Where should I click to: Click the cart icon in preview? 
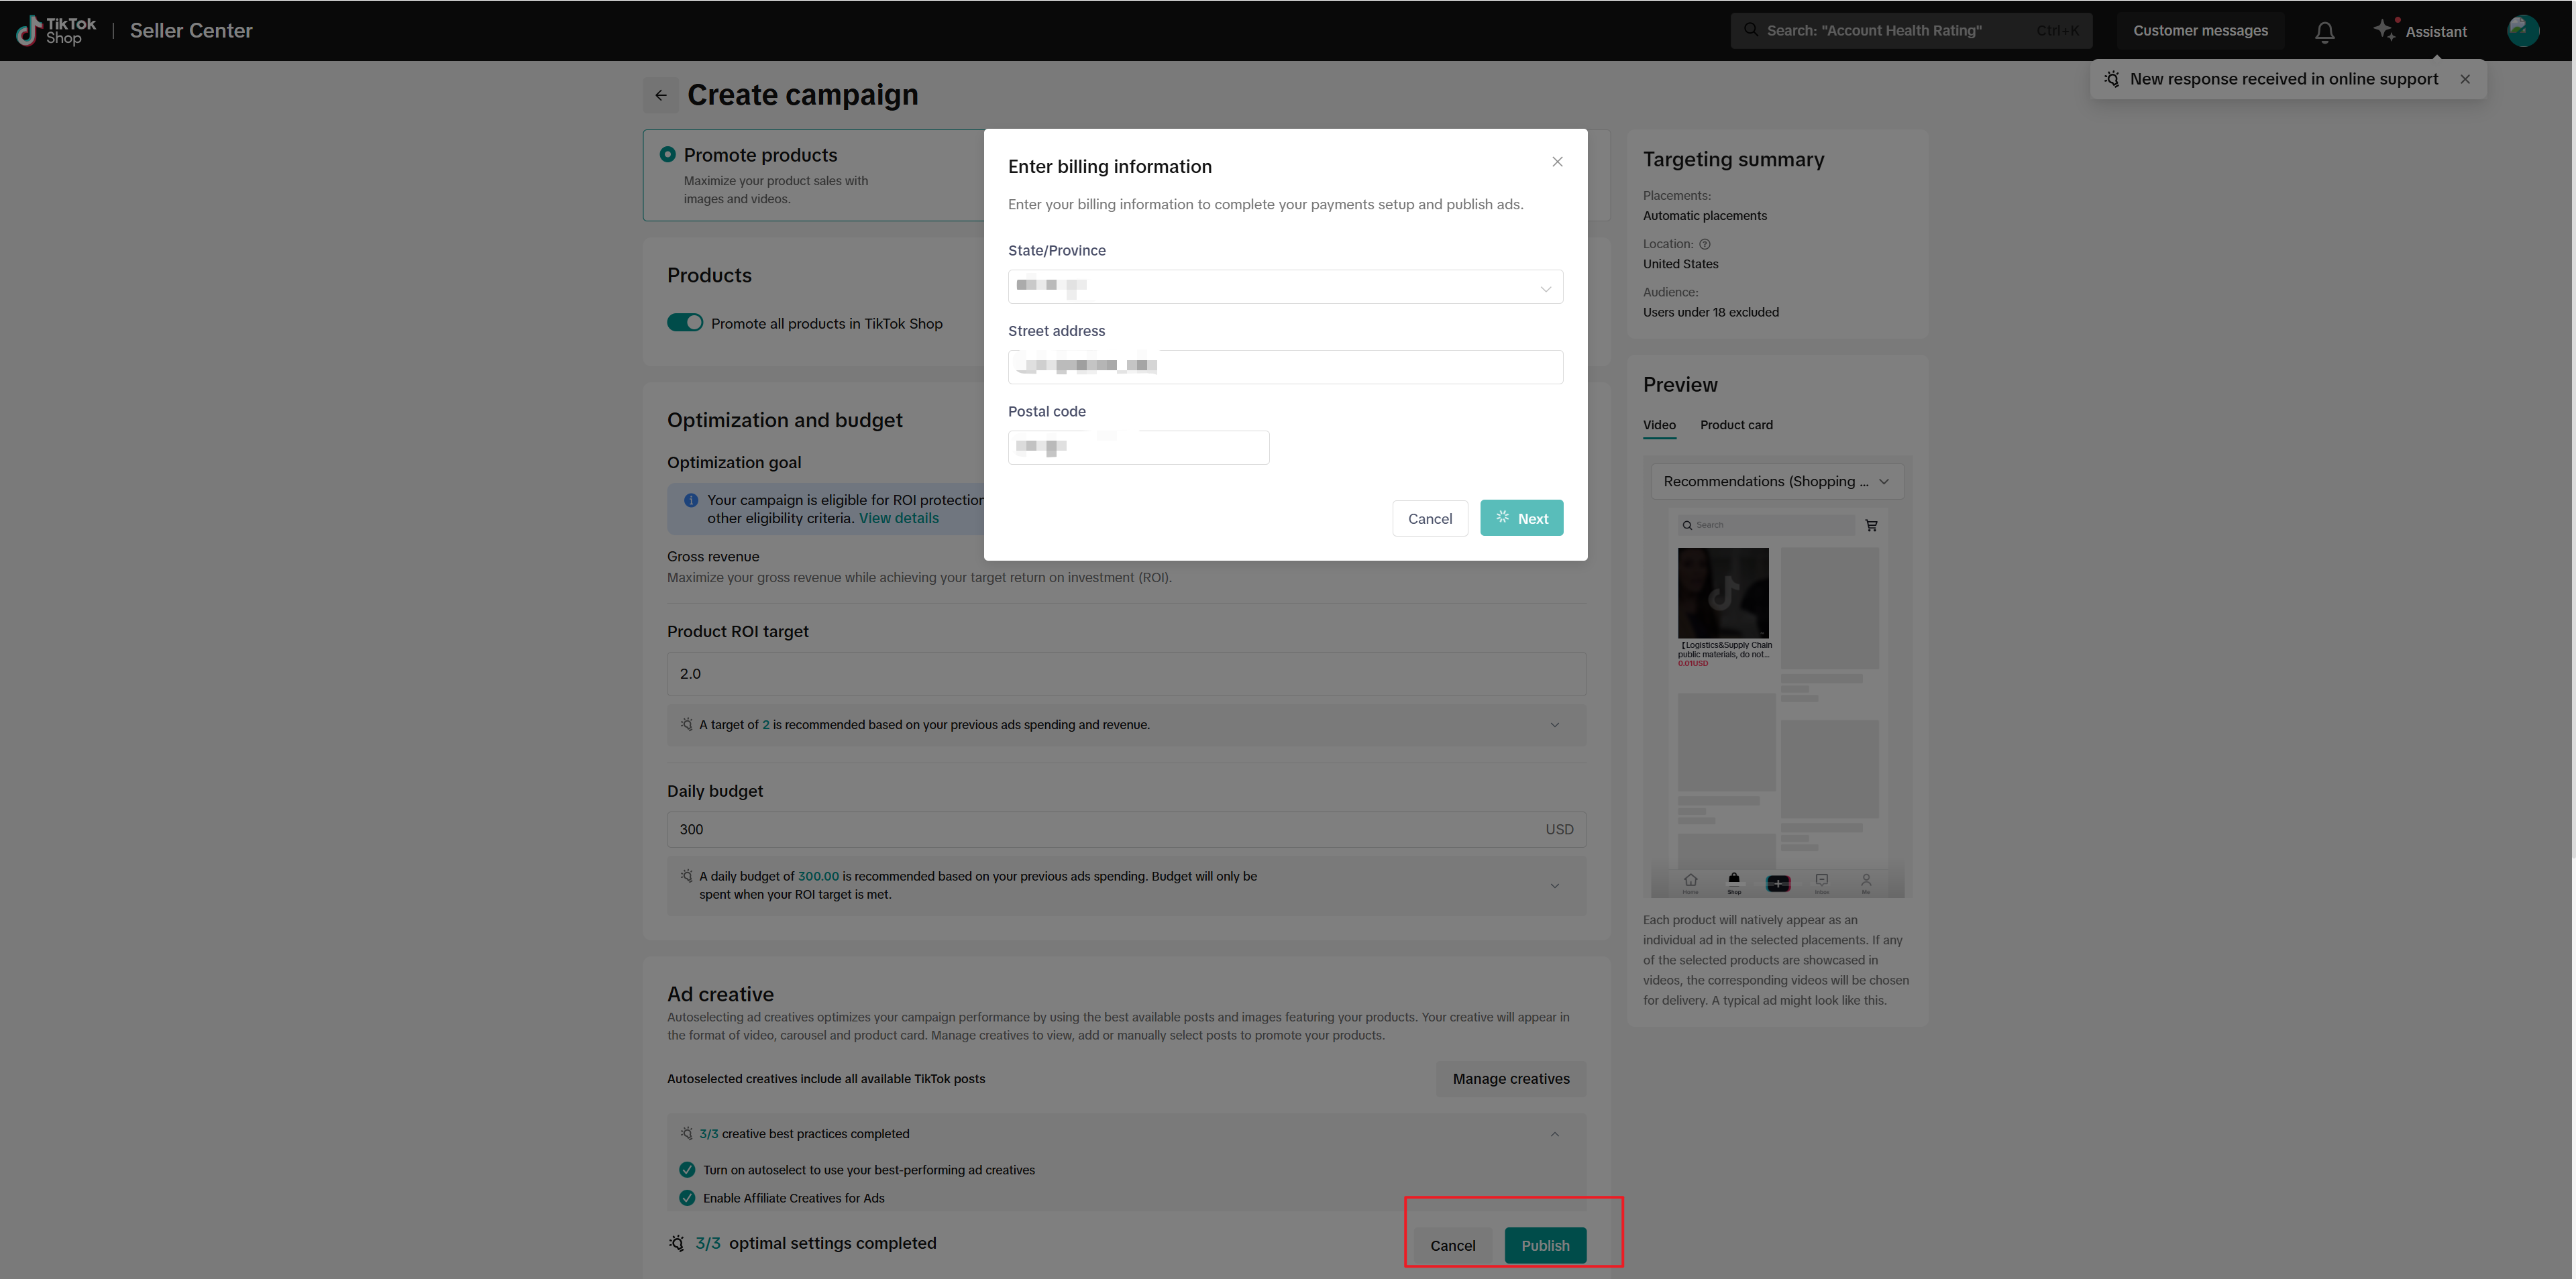(x=1871, y=525)
